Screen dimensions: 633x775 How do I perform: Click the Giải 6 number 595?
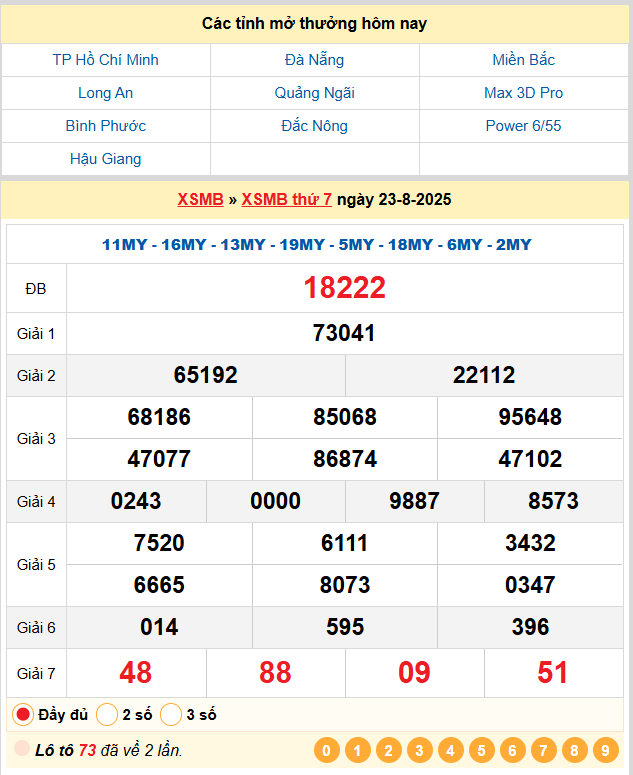[344, 627]
